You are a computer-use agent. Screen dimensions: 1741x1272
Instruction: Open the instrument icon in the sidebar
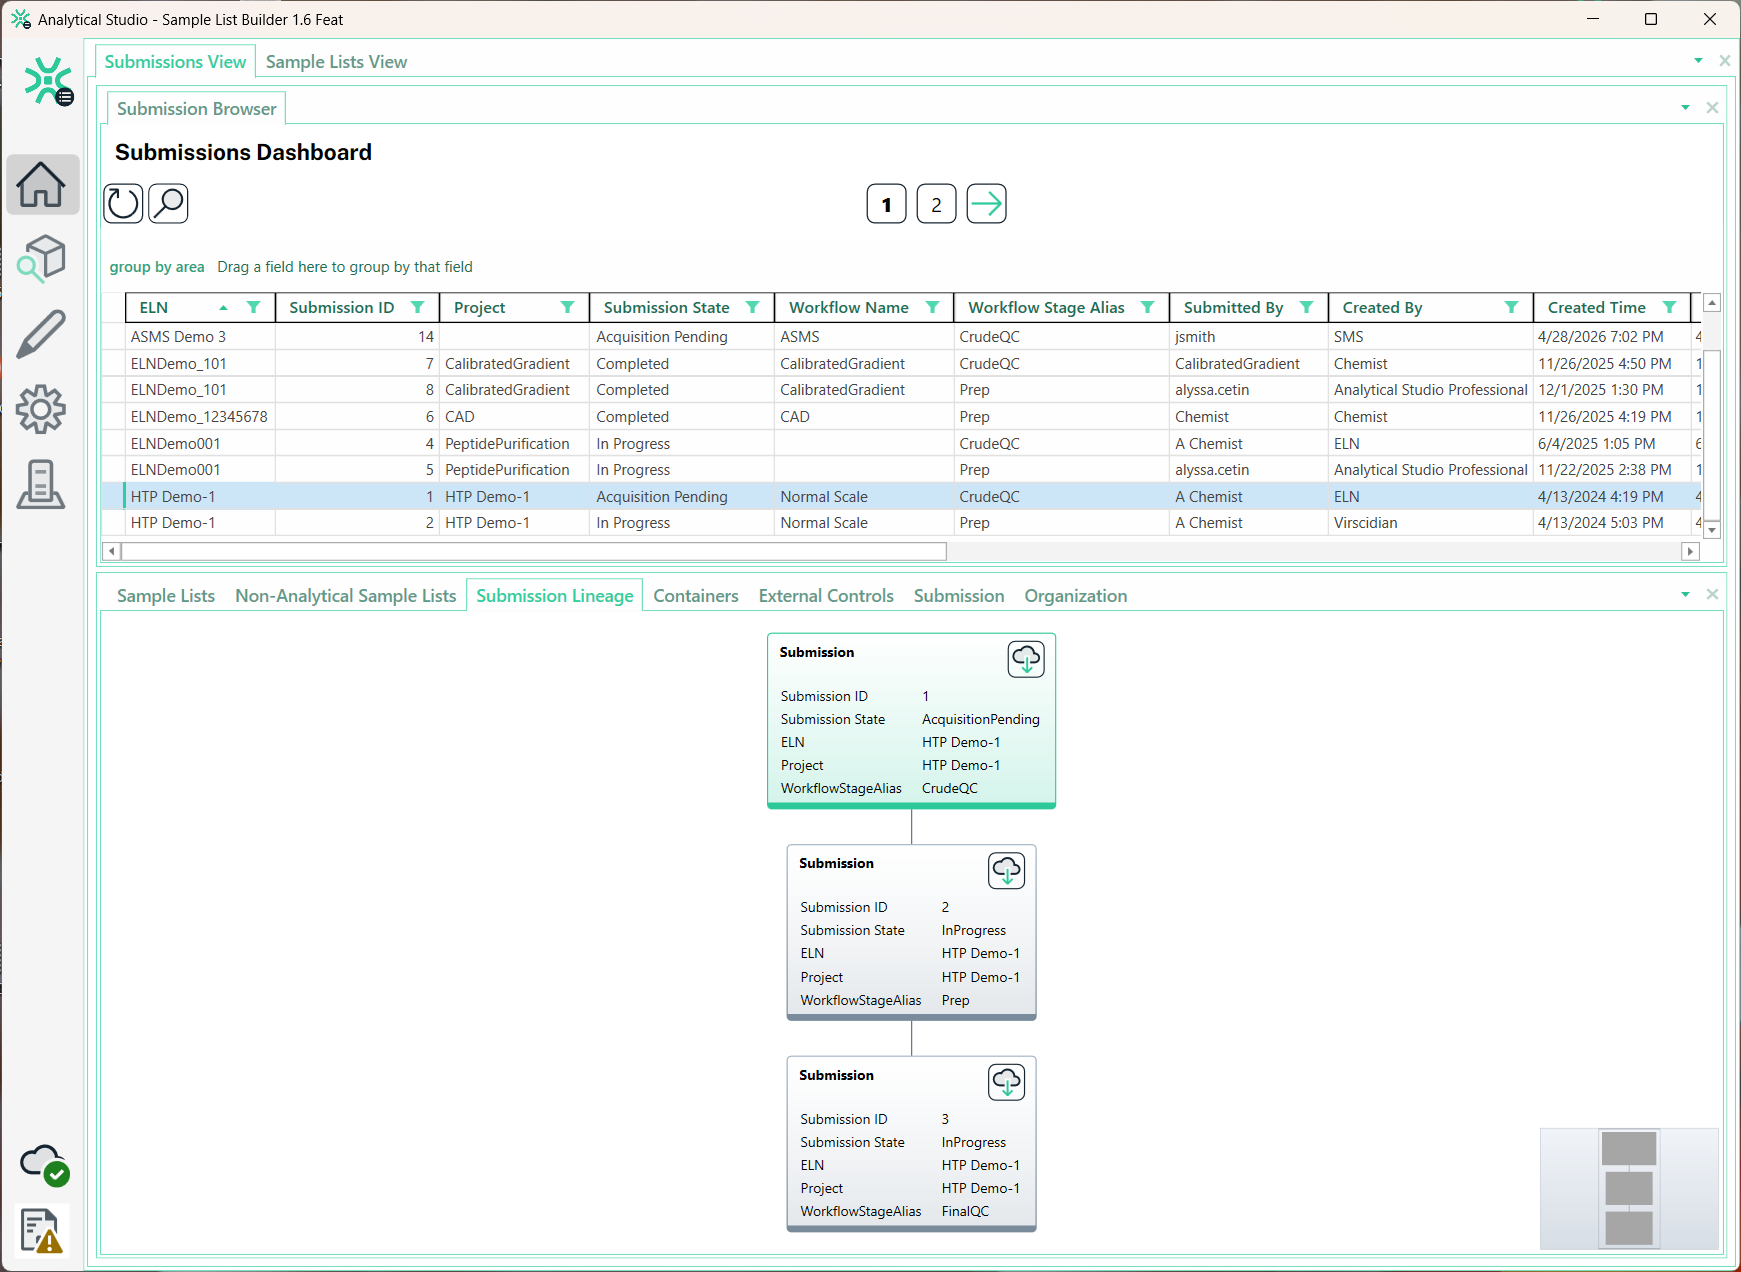click(42, 484)
